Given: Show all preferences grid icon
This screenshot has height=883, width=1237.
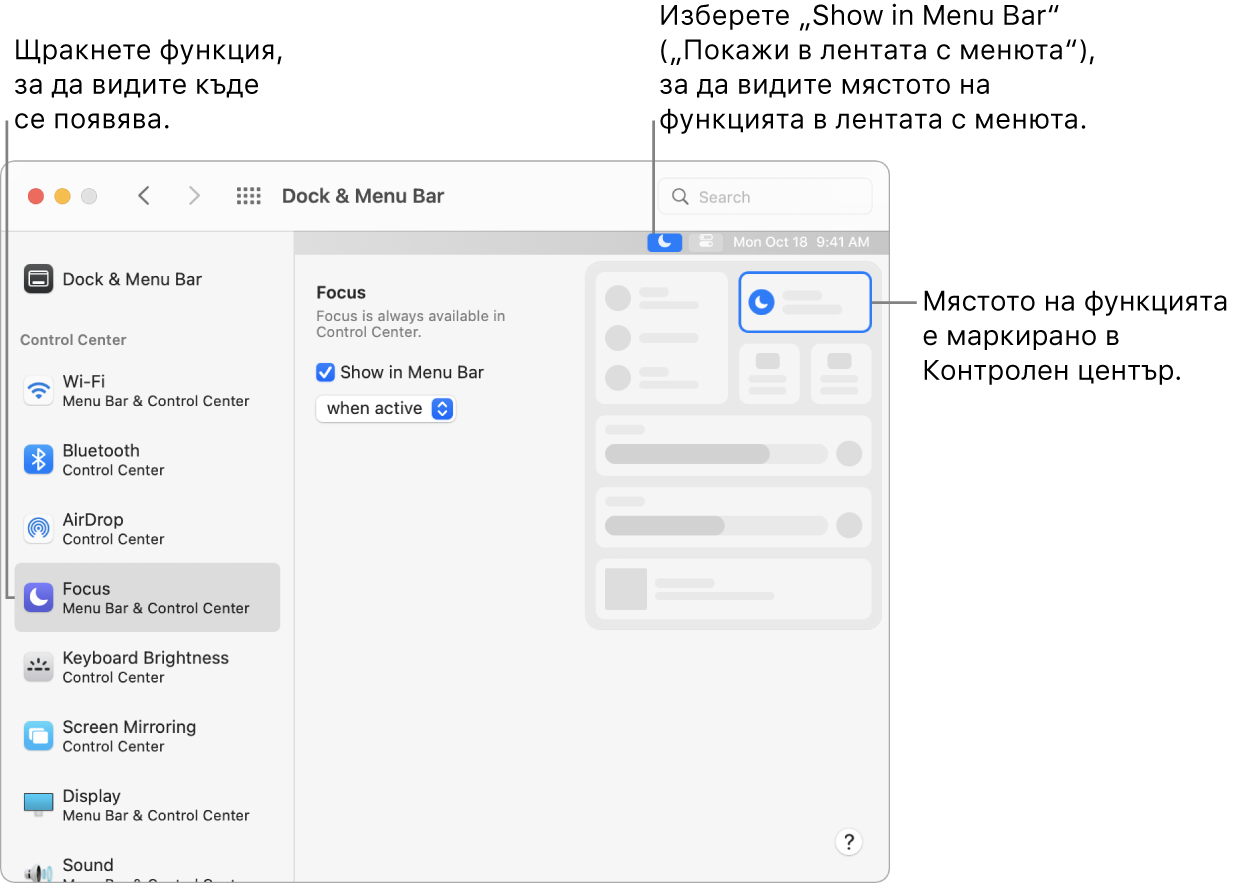Looking at the screenshot, I should coord(248,196).
